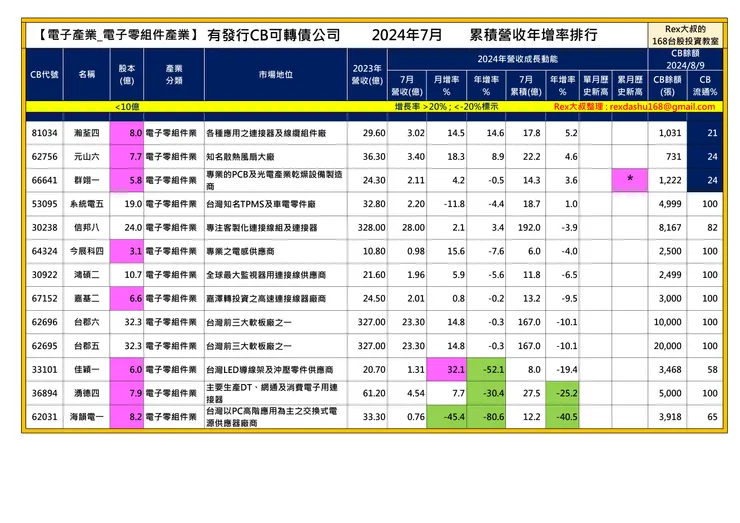Click the CB balance value 10,000
This screenshot has height=523, width=740.
[667, 322]
